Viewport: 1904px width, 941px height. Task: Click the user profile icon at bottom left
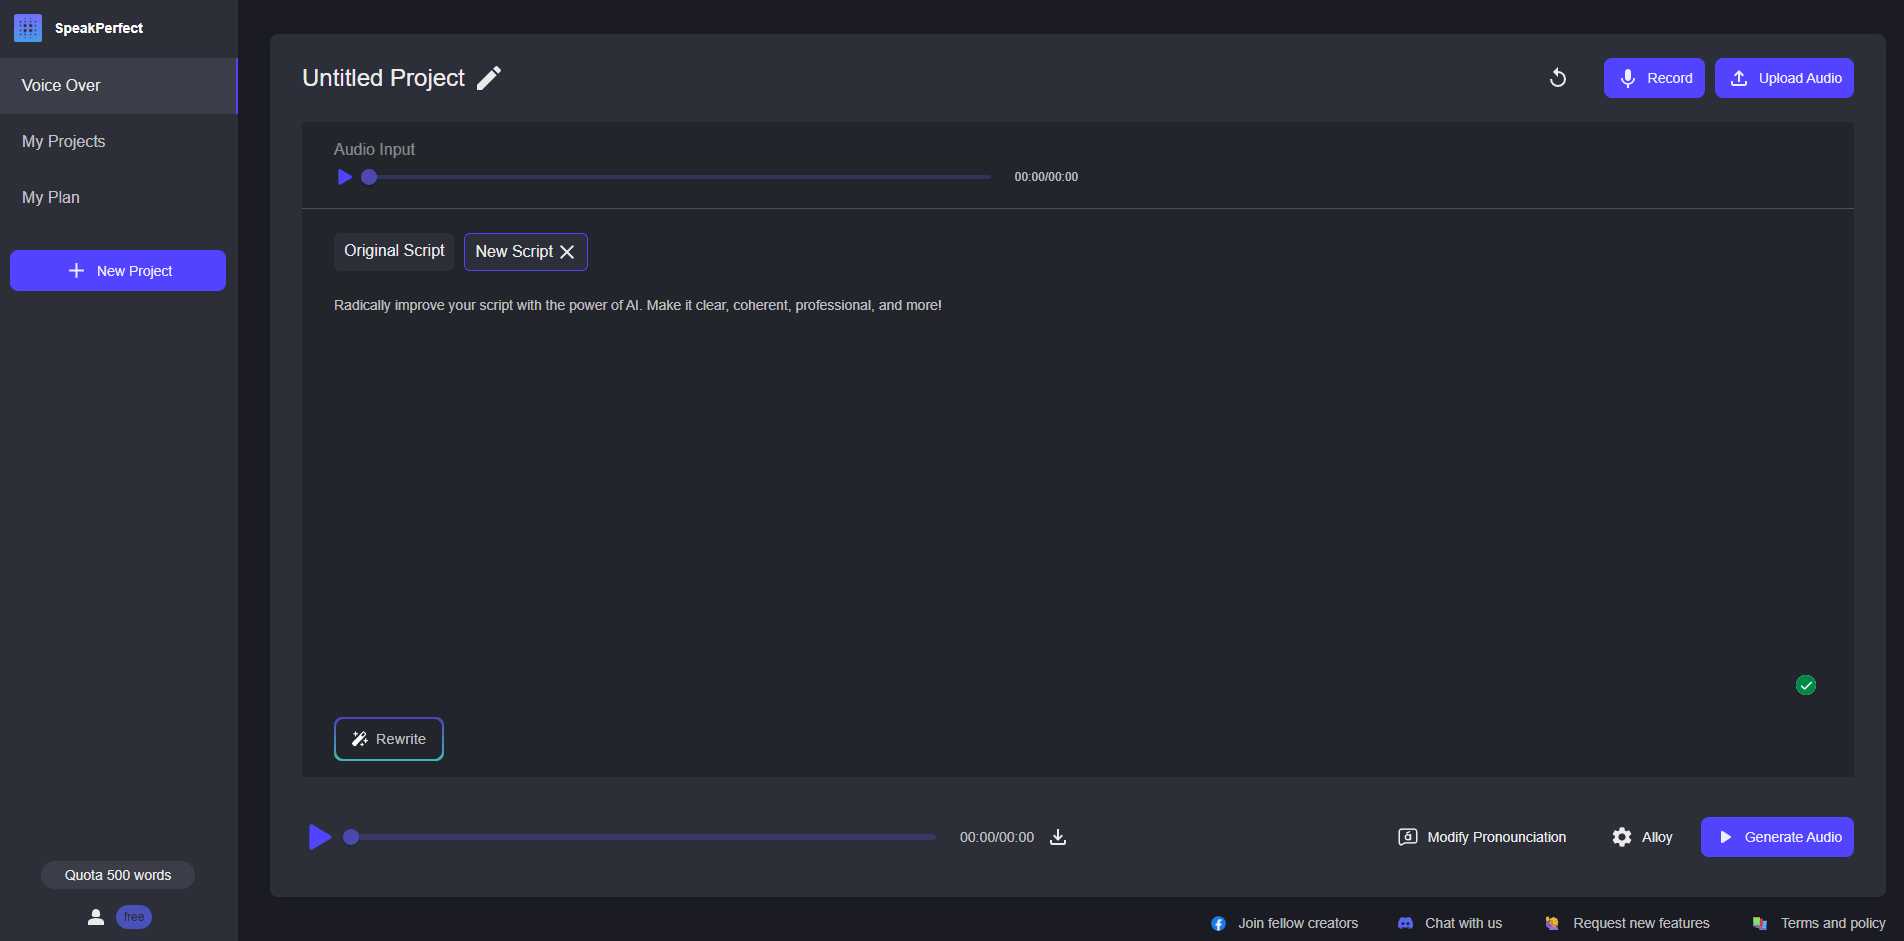pos(96,916)
